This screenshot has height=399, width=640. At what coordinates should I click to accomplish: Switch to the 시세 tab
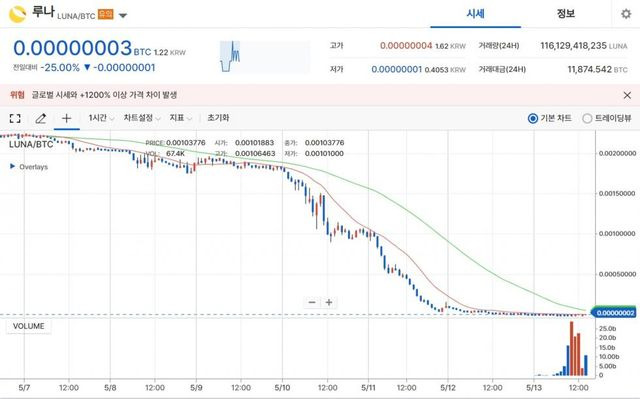[x=476, y=14]
